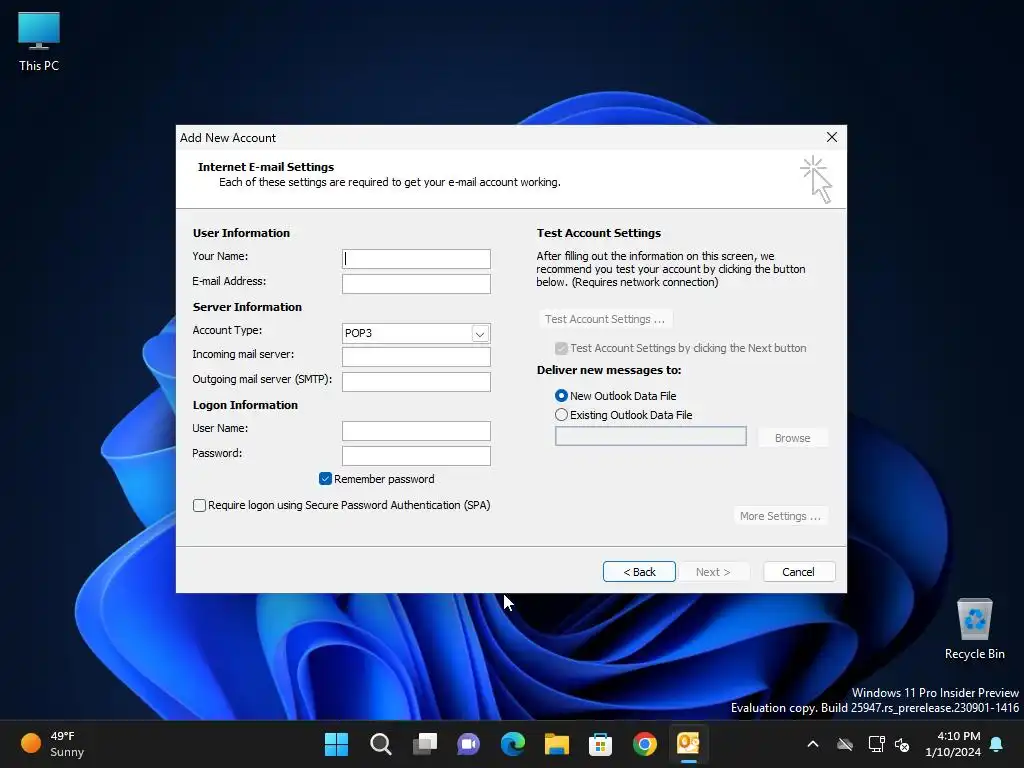The width and height of the screenshot is (1024, 768).
Task: Open the This PC desktop icon
Action: (x=39, y=42)
